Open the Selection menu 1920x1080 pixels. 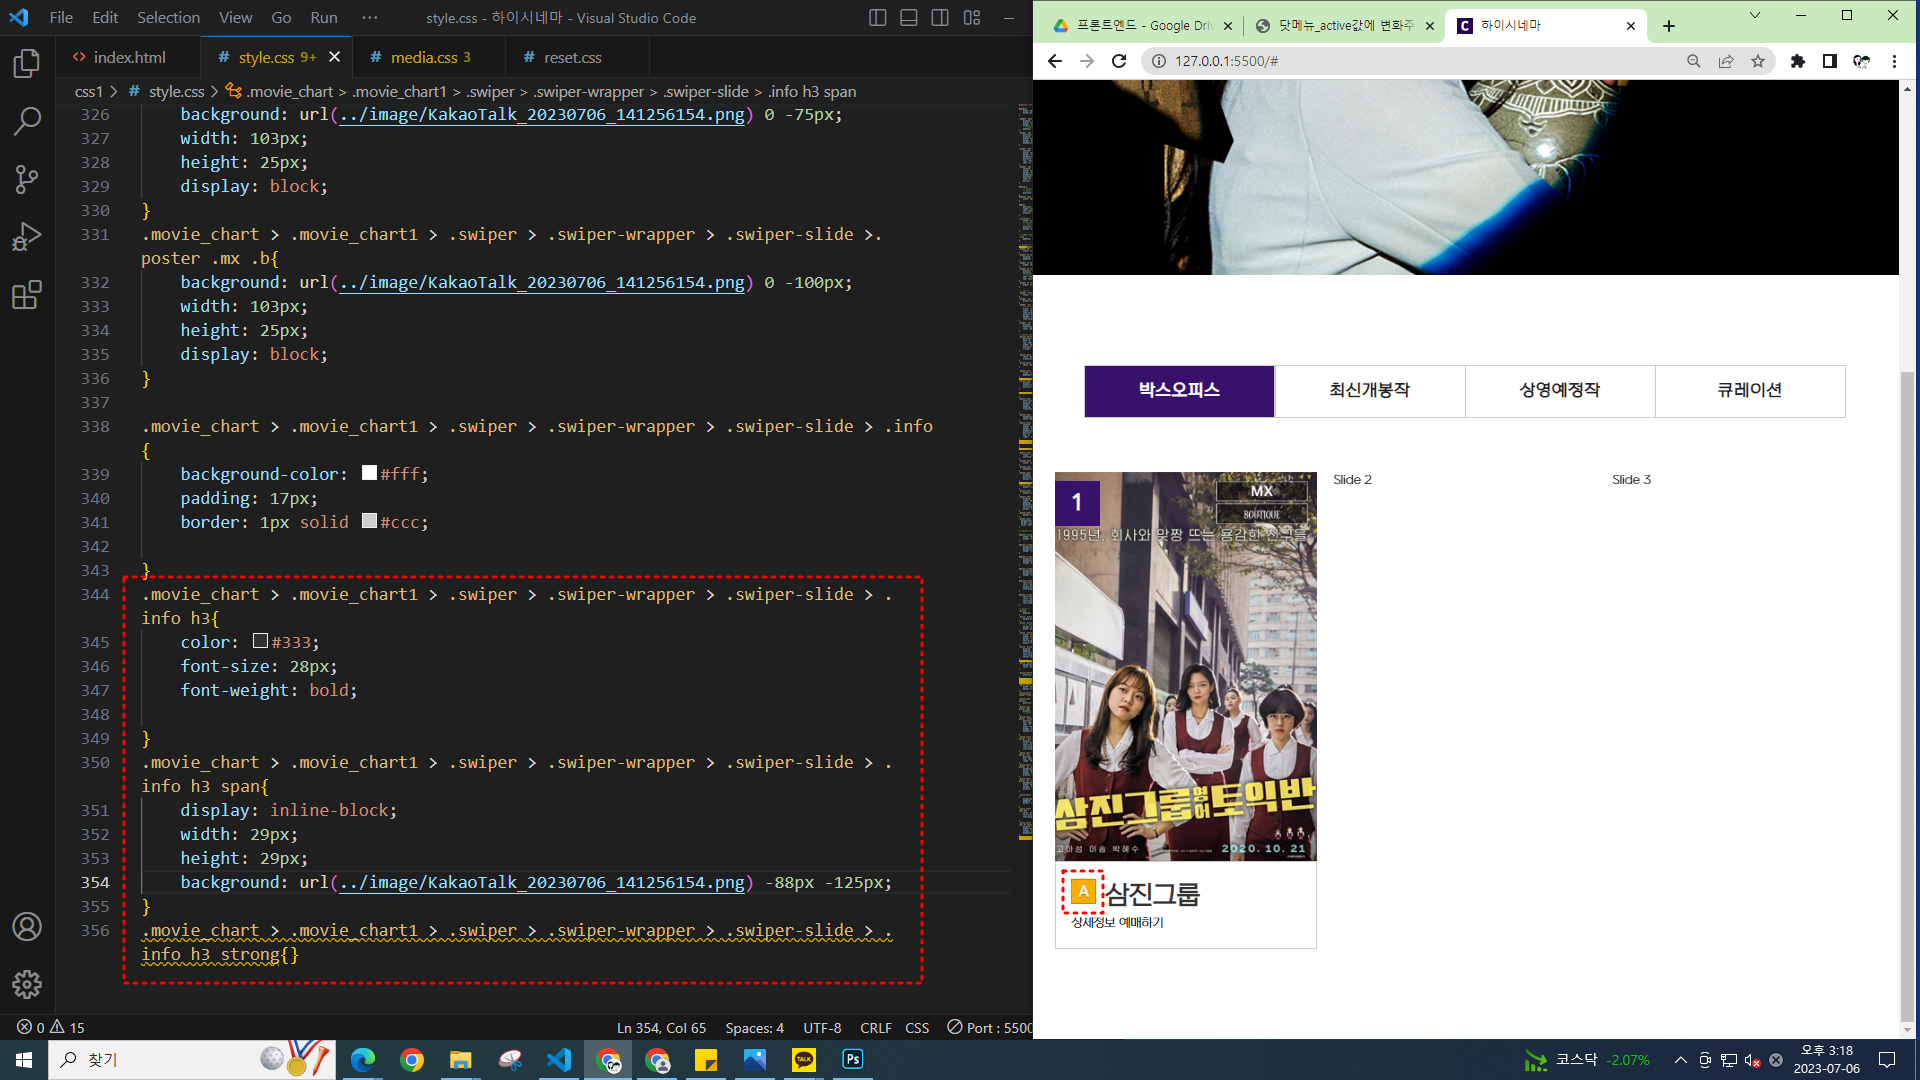168,18
